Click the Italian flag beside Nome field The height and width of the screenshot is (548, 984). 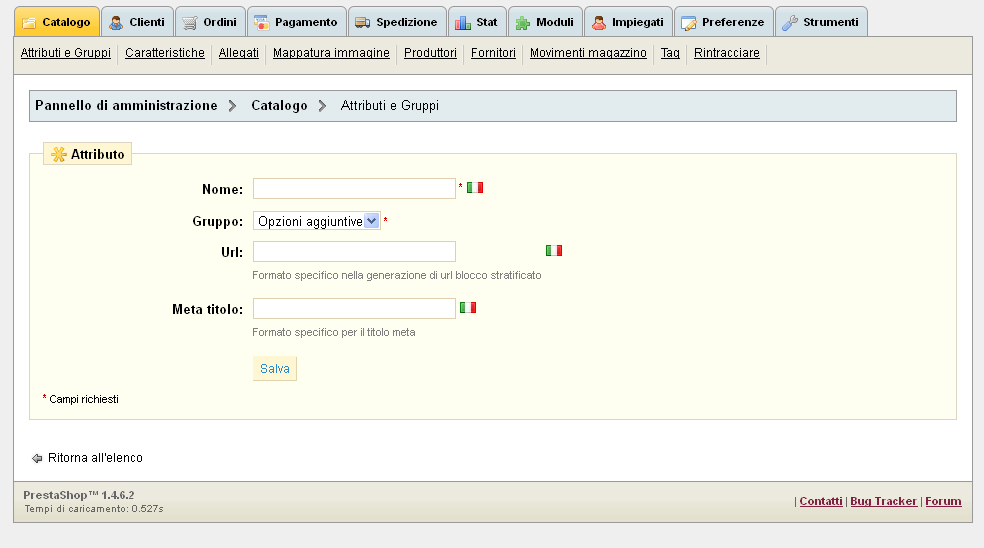475,187
